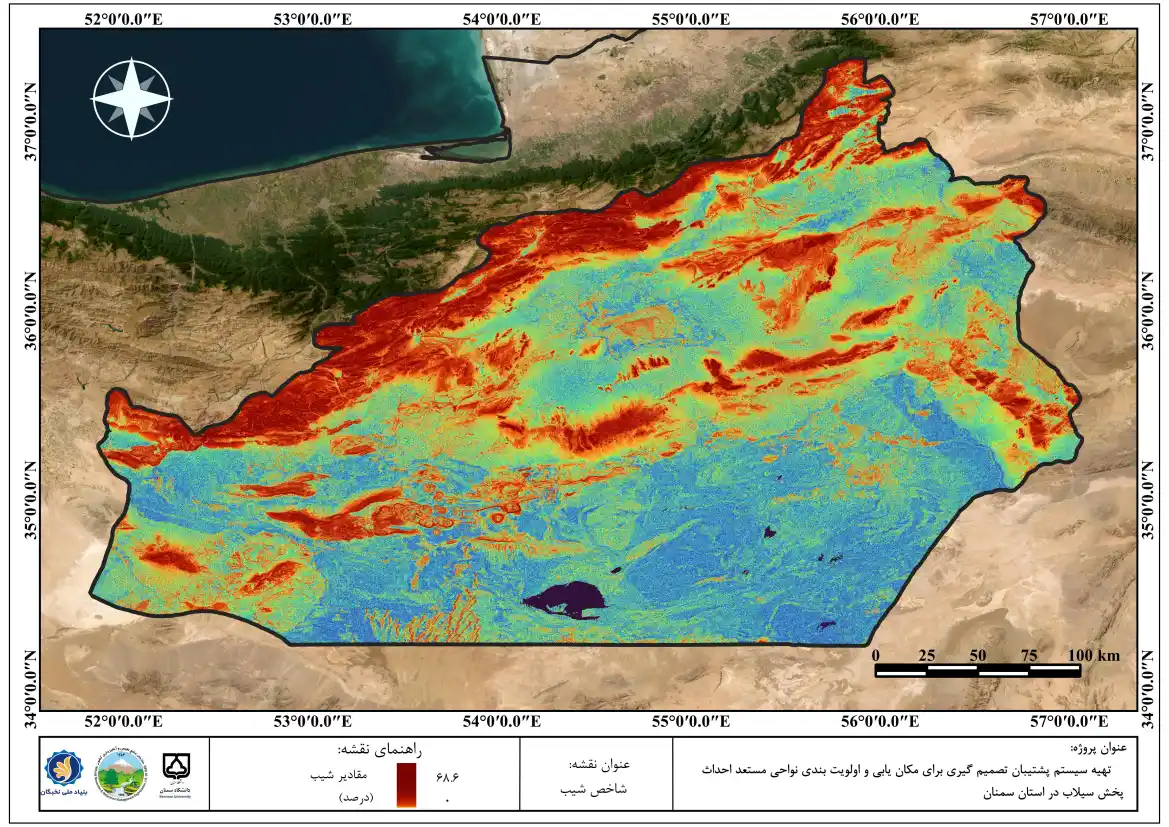Screen dimensions: 1169x827
Task: Click the 57°0'0.0"E label on top edge
Action: 1069,19
